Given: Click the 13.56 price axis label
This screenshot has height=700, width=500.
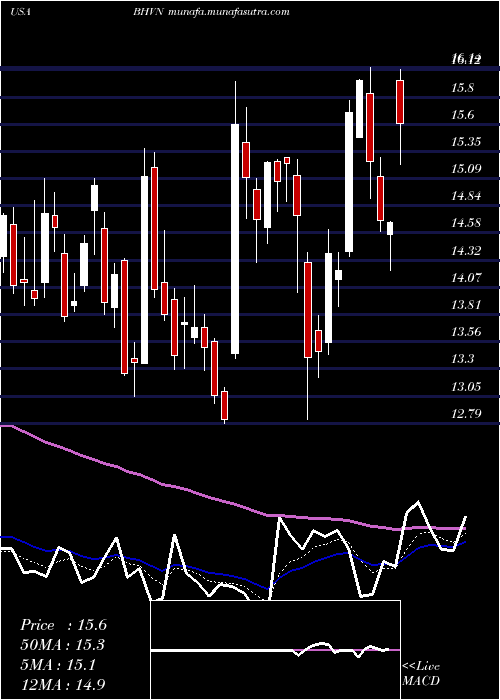Looking at the screenshot, I should pos(466,332).
